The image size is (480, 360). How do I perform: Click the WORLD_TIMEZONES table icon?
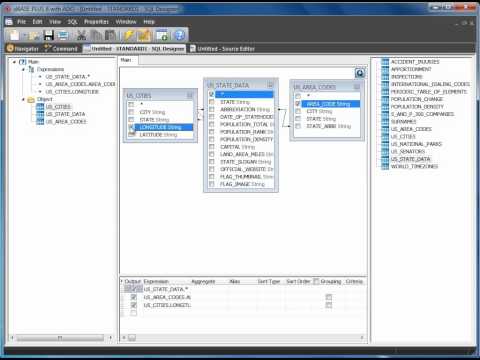(x=385, y=166)
